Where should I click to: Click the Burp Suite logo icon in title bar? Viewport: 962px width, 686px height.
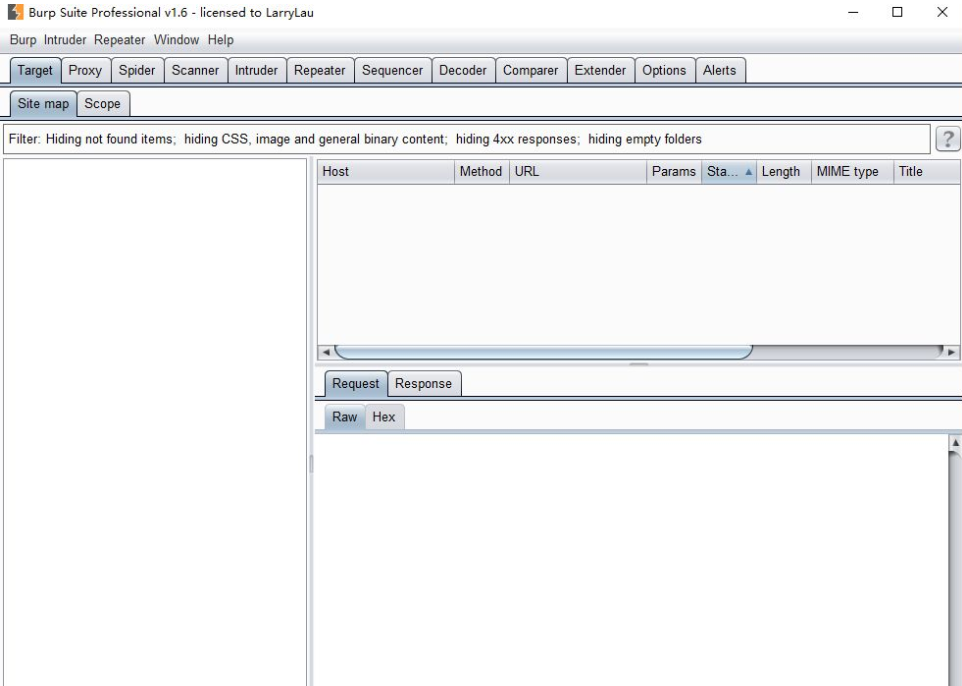[x=15, y=12]
